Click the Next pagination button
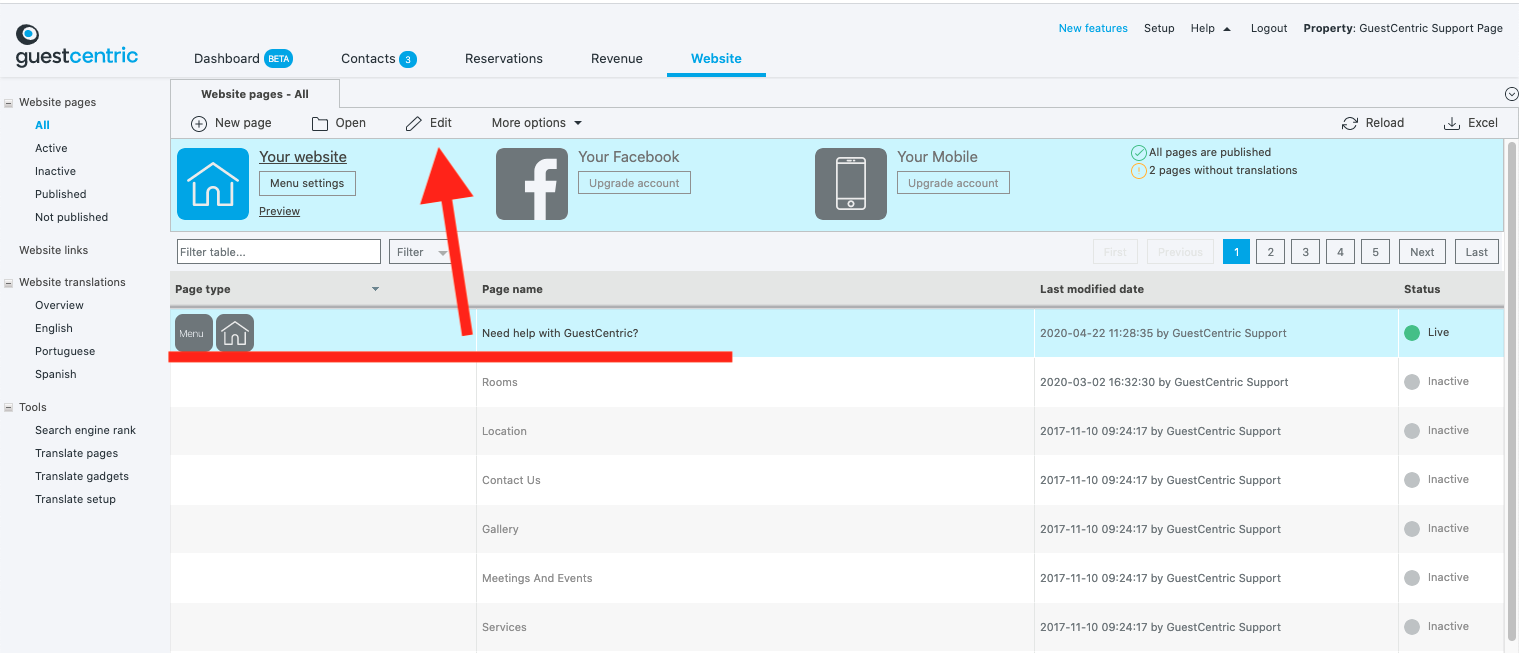The image size is (1519, 653). [x=1422, y=252]
